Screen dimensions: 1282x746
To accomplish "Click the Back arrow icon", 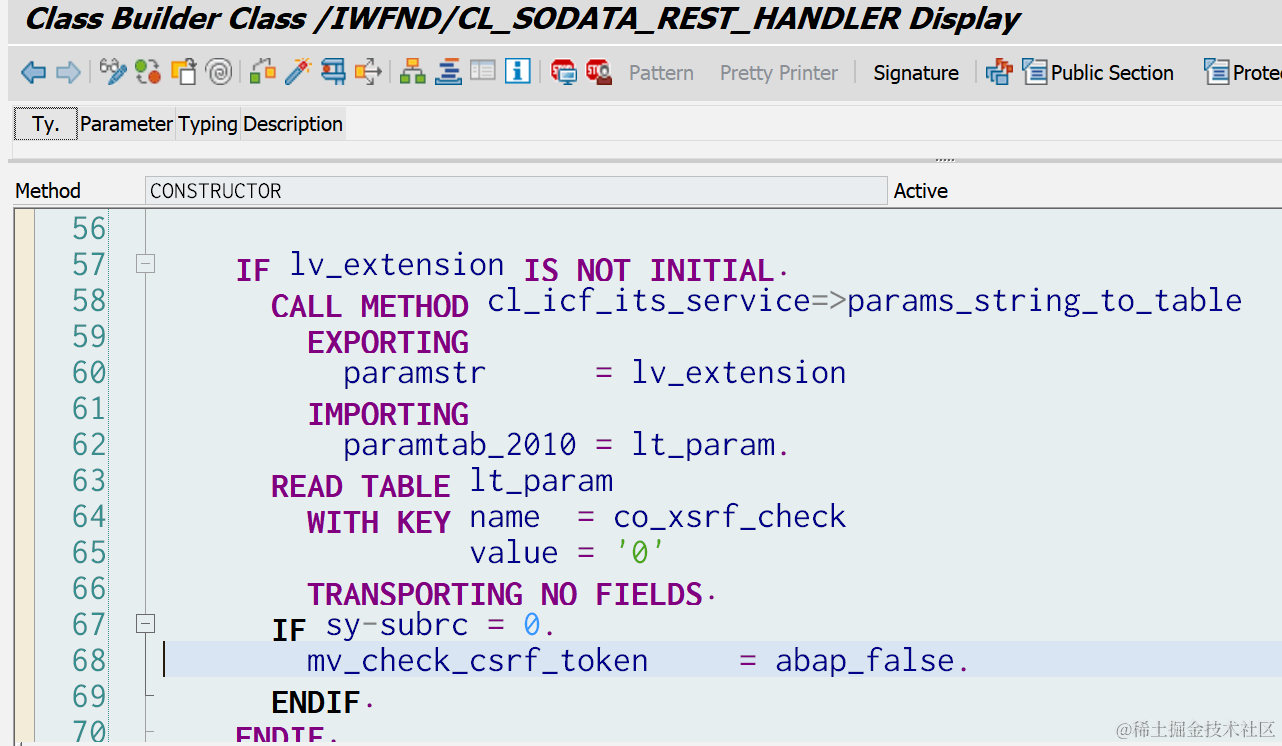I will pyautogui.click(x=34, y=72).
